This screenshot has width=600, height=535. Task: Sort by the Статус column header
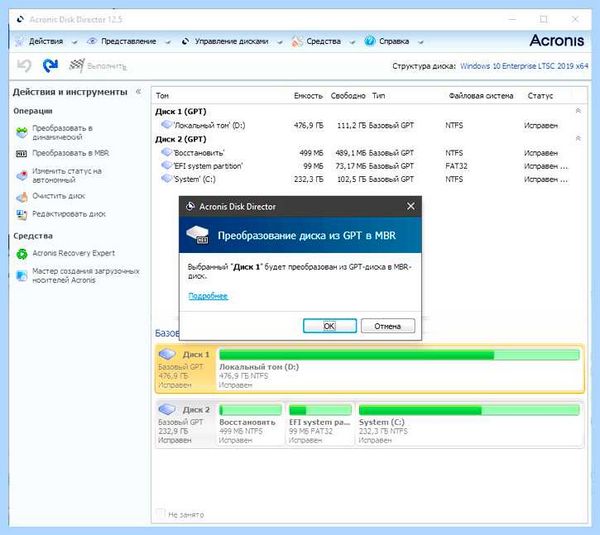[540, 96]
